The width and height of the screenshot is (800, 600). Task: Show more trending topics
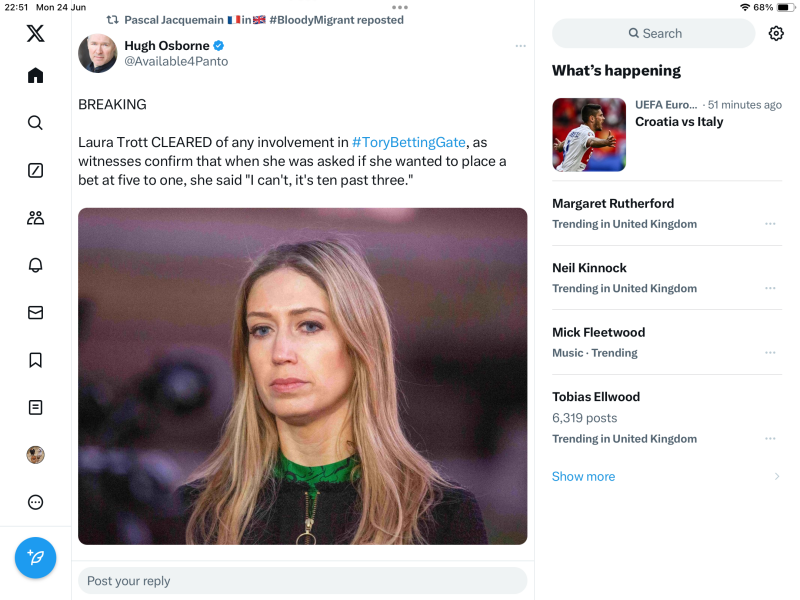(583, 476)
